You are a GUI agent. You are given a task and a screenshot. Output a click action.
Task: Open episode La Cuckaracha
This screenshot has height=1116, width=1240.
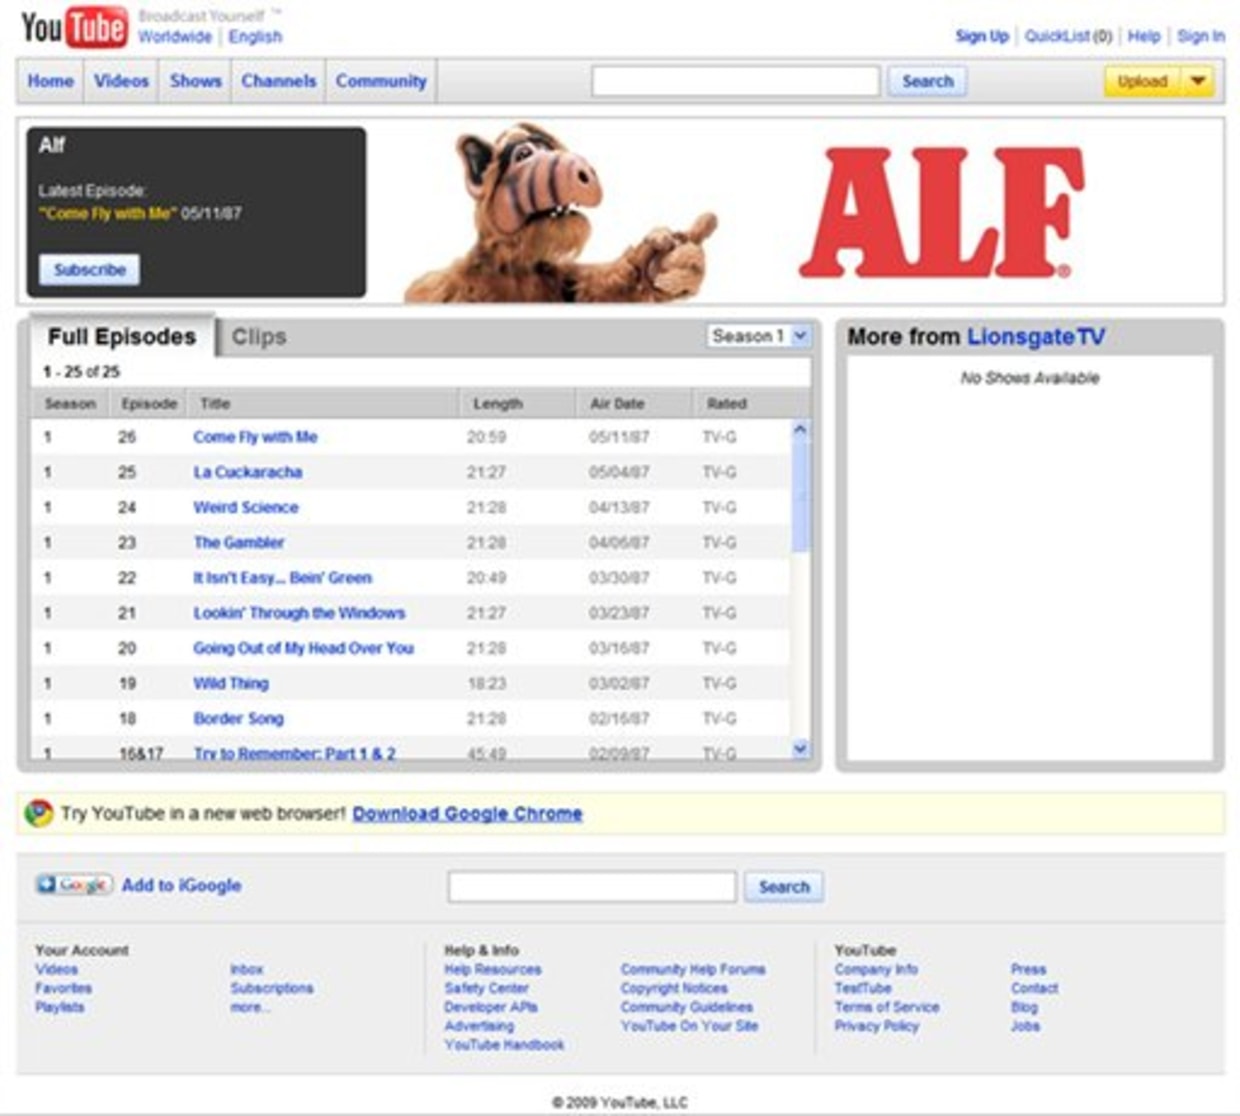pyautogui.click(x=248, y=472)
